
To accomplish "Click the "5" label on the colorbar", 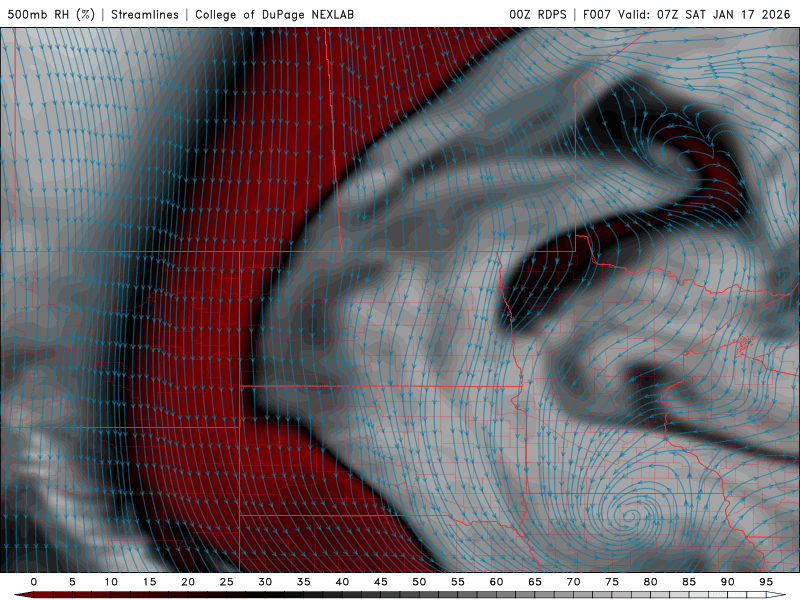I will tap(72, 582).
